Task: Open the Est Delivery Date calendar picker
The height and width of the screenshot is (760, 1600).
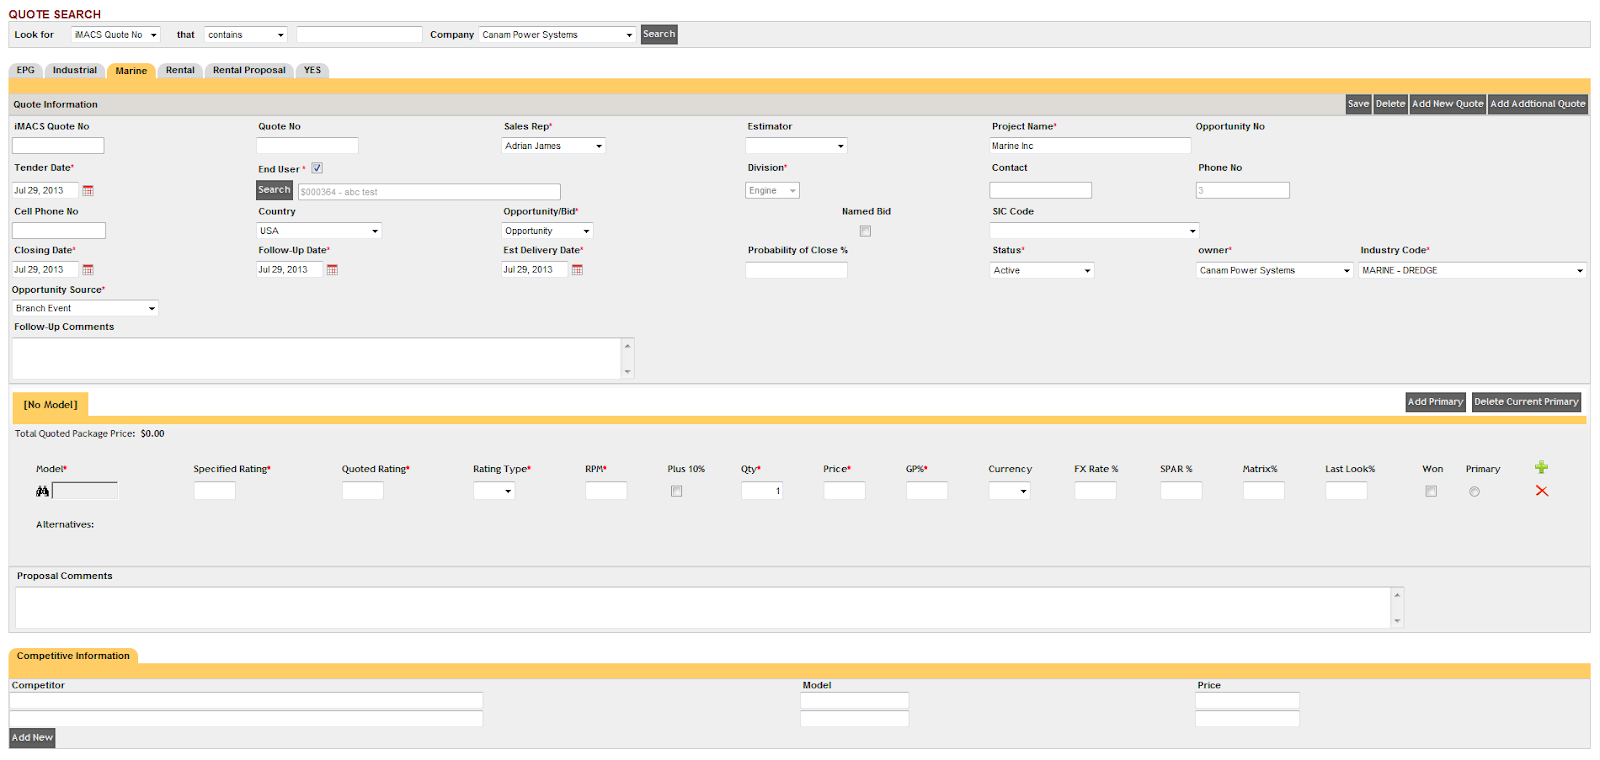Action: (x=577, y=270)
